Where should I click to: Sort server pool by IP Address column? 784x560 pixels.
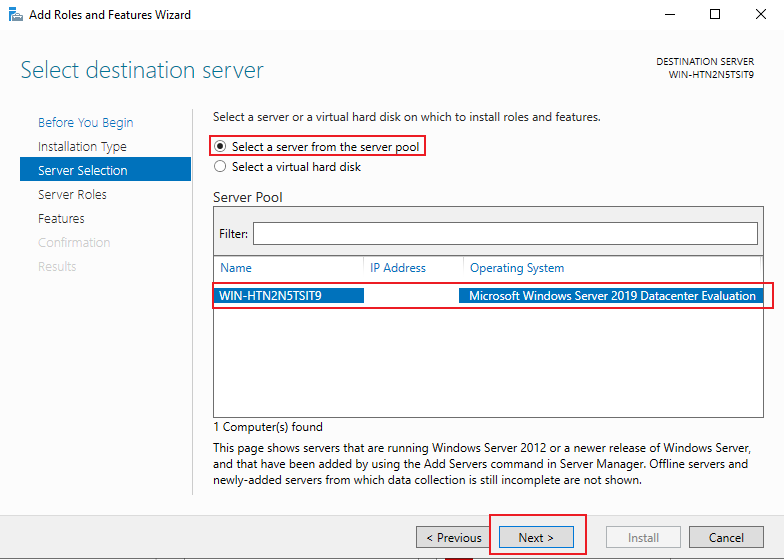tap(398, 268)
